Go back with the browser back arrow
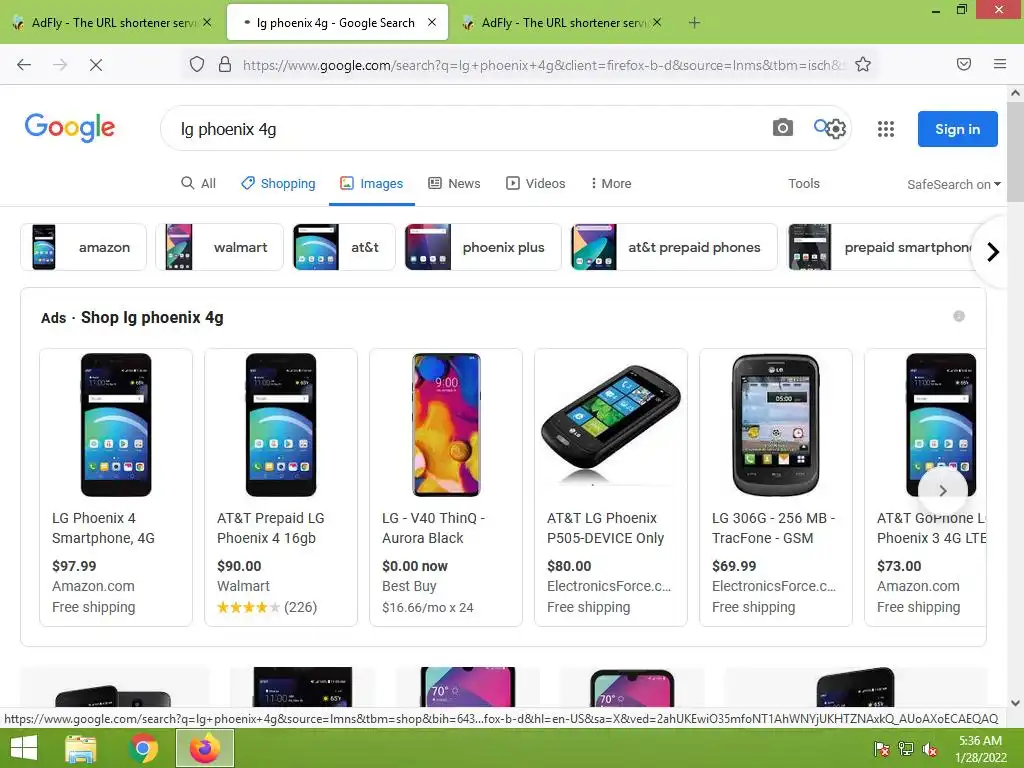This screenshot has width=1024, height=768. click(24, 65)
